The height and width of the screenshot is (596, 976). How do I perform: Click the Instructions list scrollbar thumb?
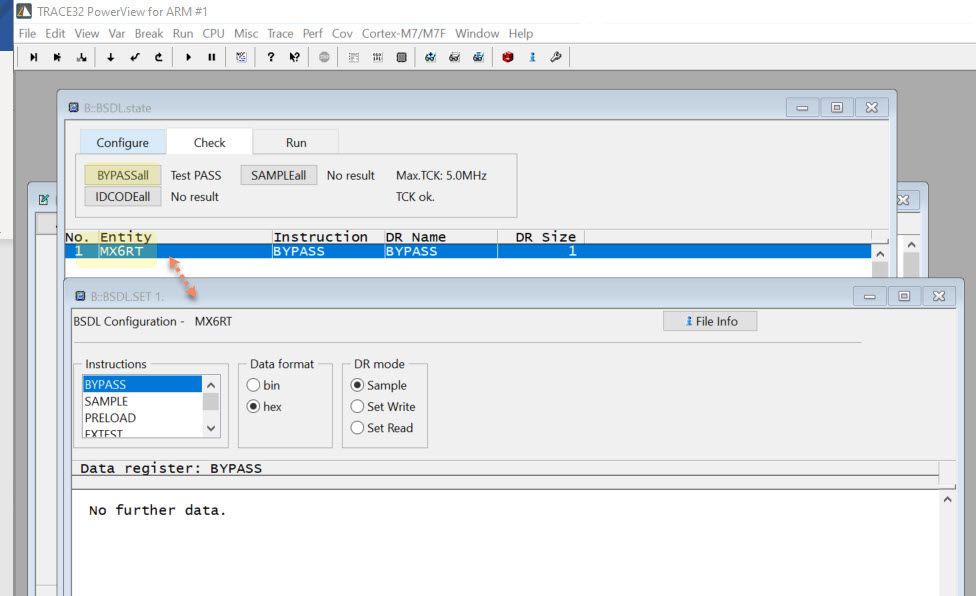point(211,402)
